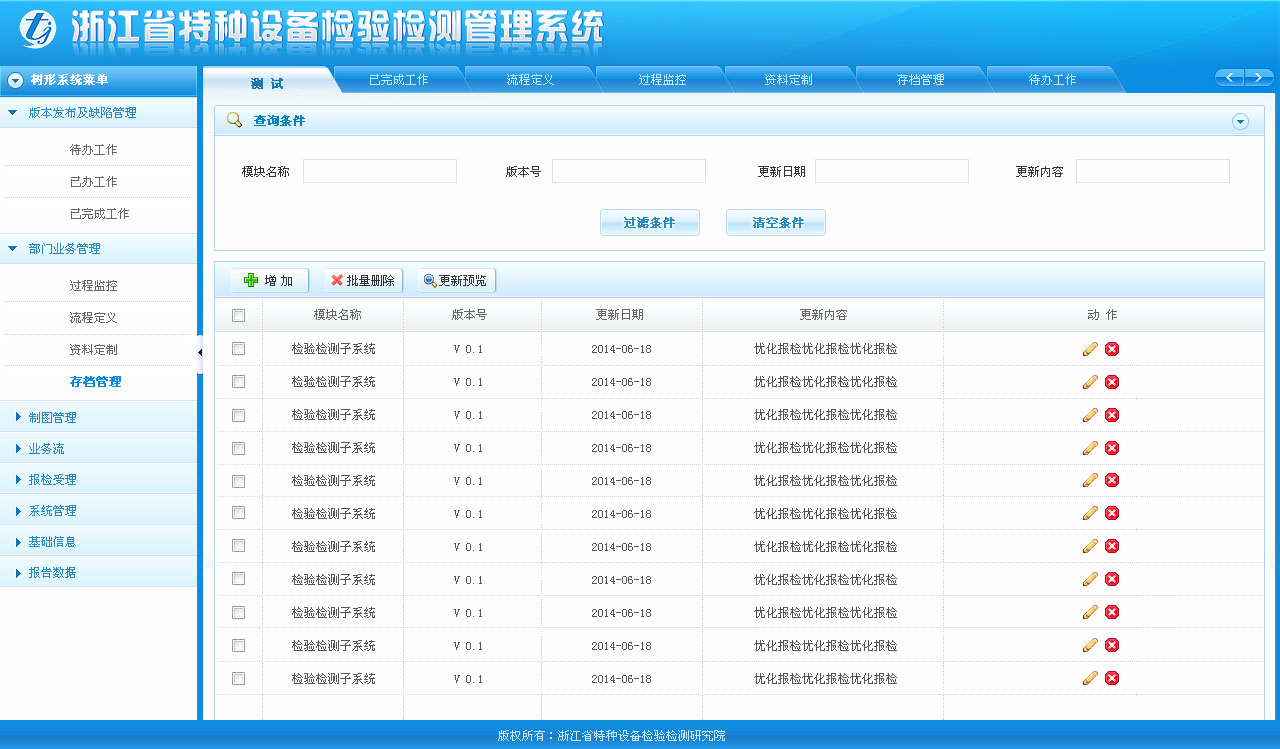Click the 清空条件 clear button
The height and width of the screenshot is (749, 1280).
point(776,223)
